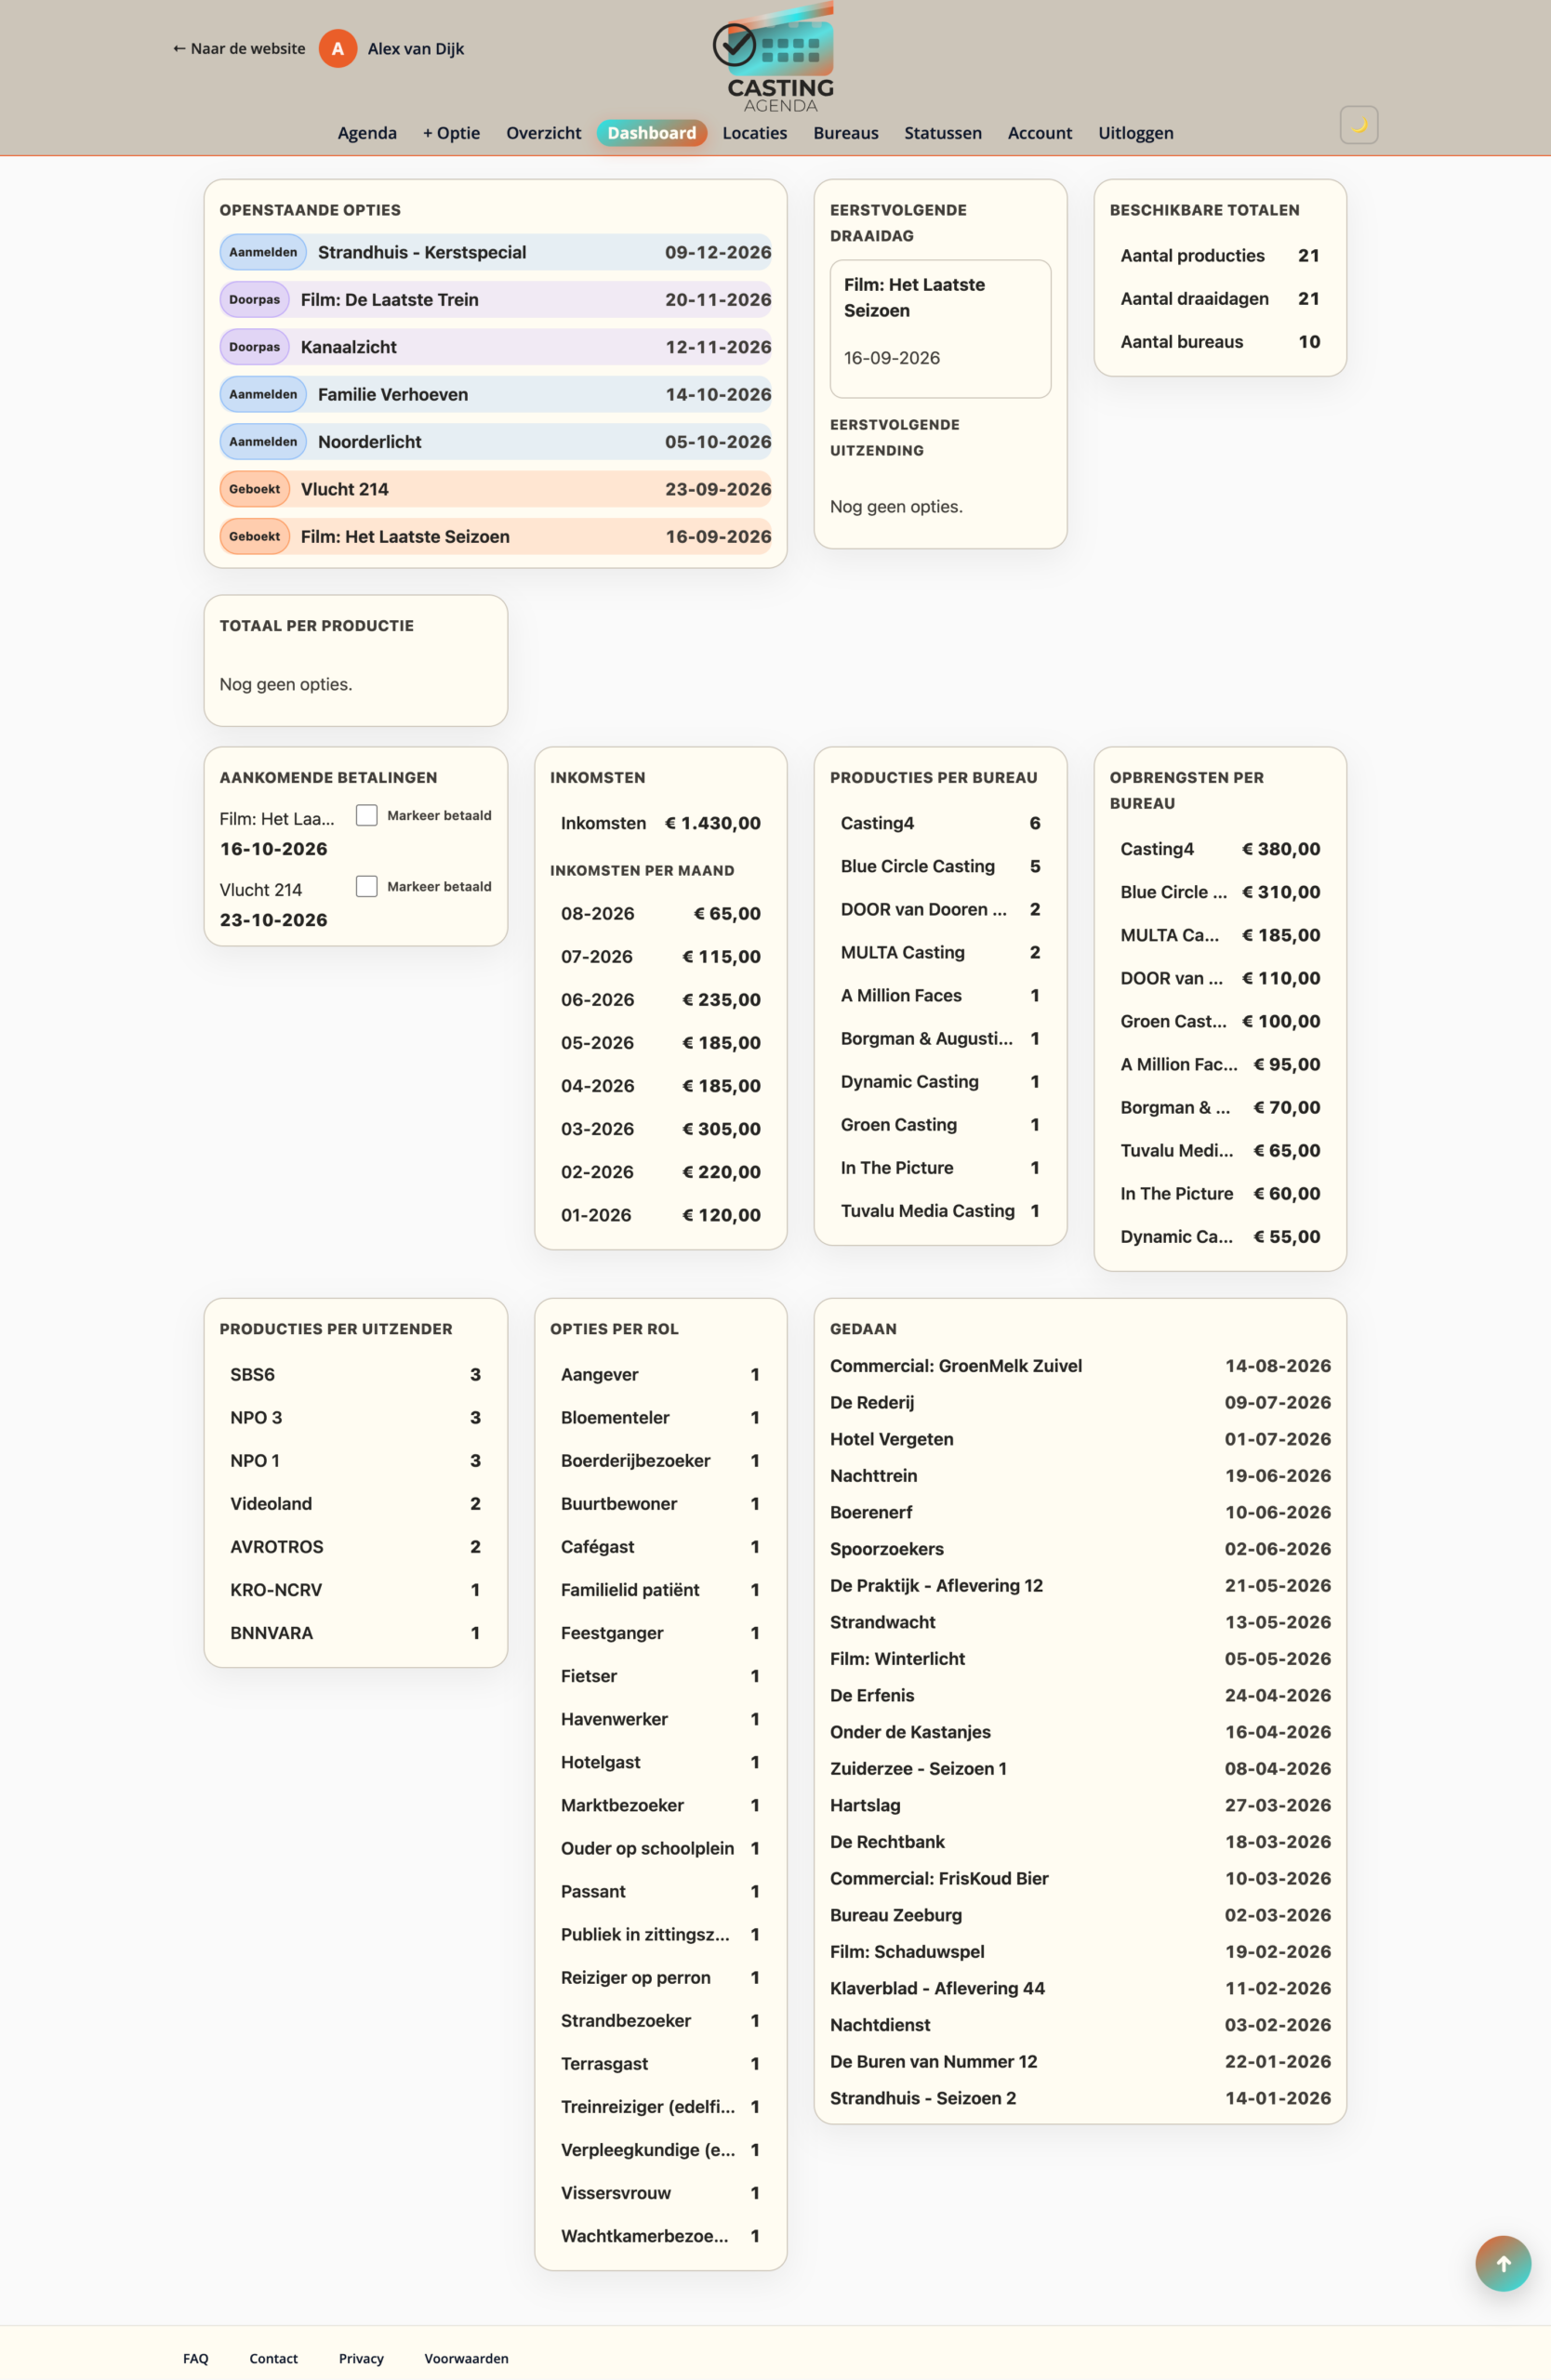Click the Aantal bureaus total row
The height and width of the screenshot is (2380, 1551).
(1219, 341)
